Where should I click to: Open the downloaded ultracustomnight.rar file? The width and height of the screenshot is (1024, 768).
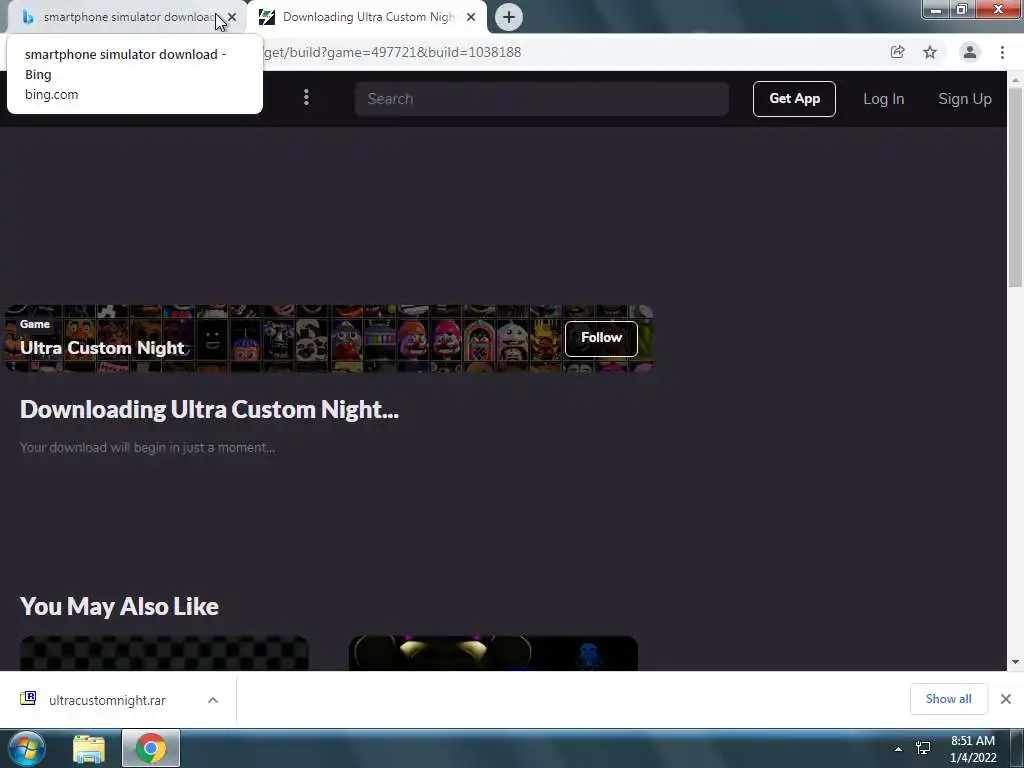click(x=106, y=700)
